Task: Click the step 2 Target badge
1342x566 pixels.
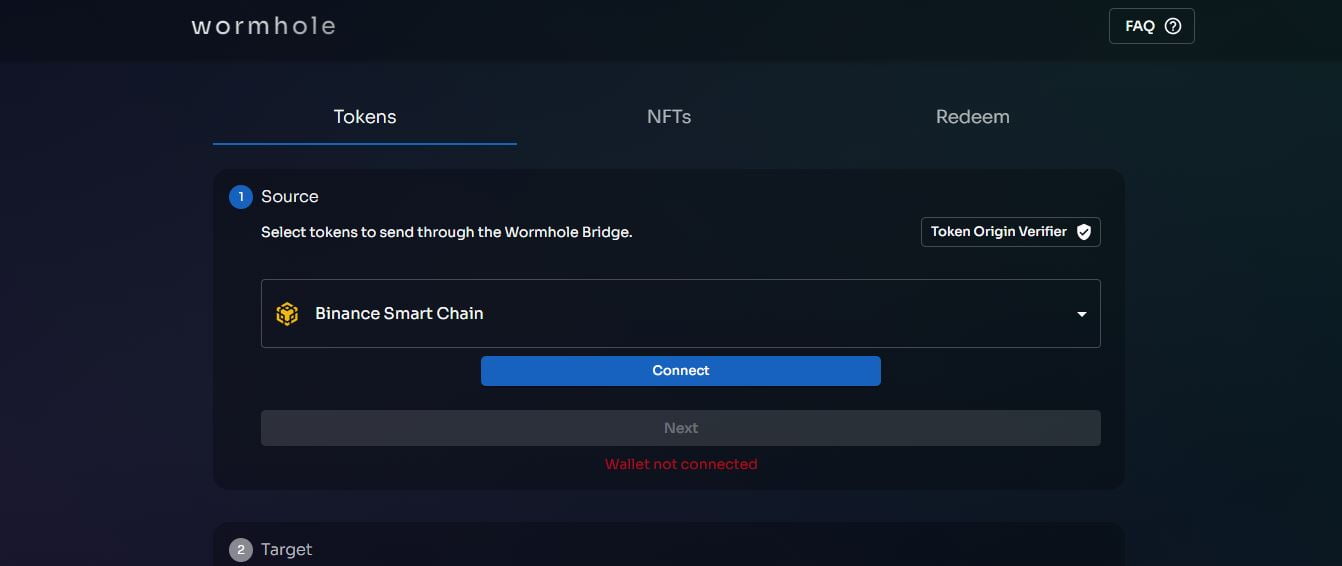Action: pyautogui.click(x=241, y=550)
